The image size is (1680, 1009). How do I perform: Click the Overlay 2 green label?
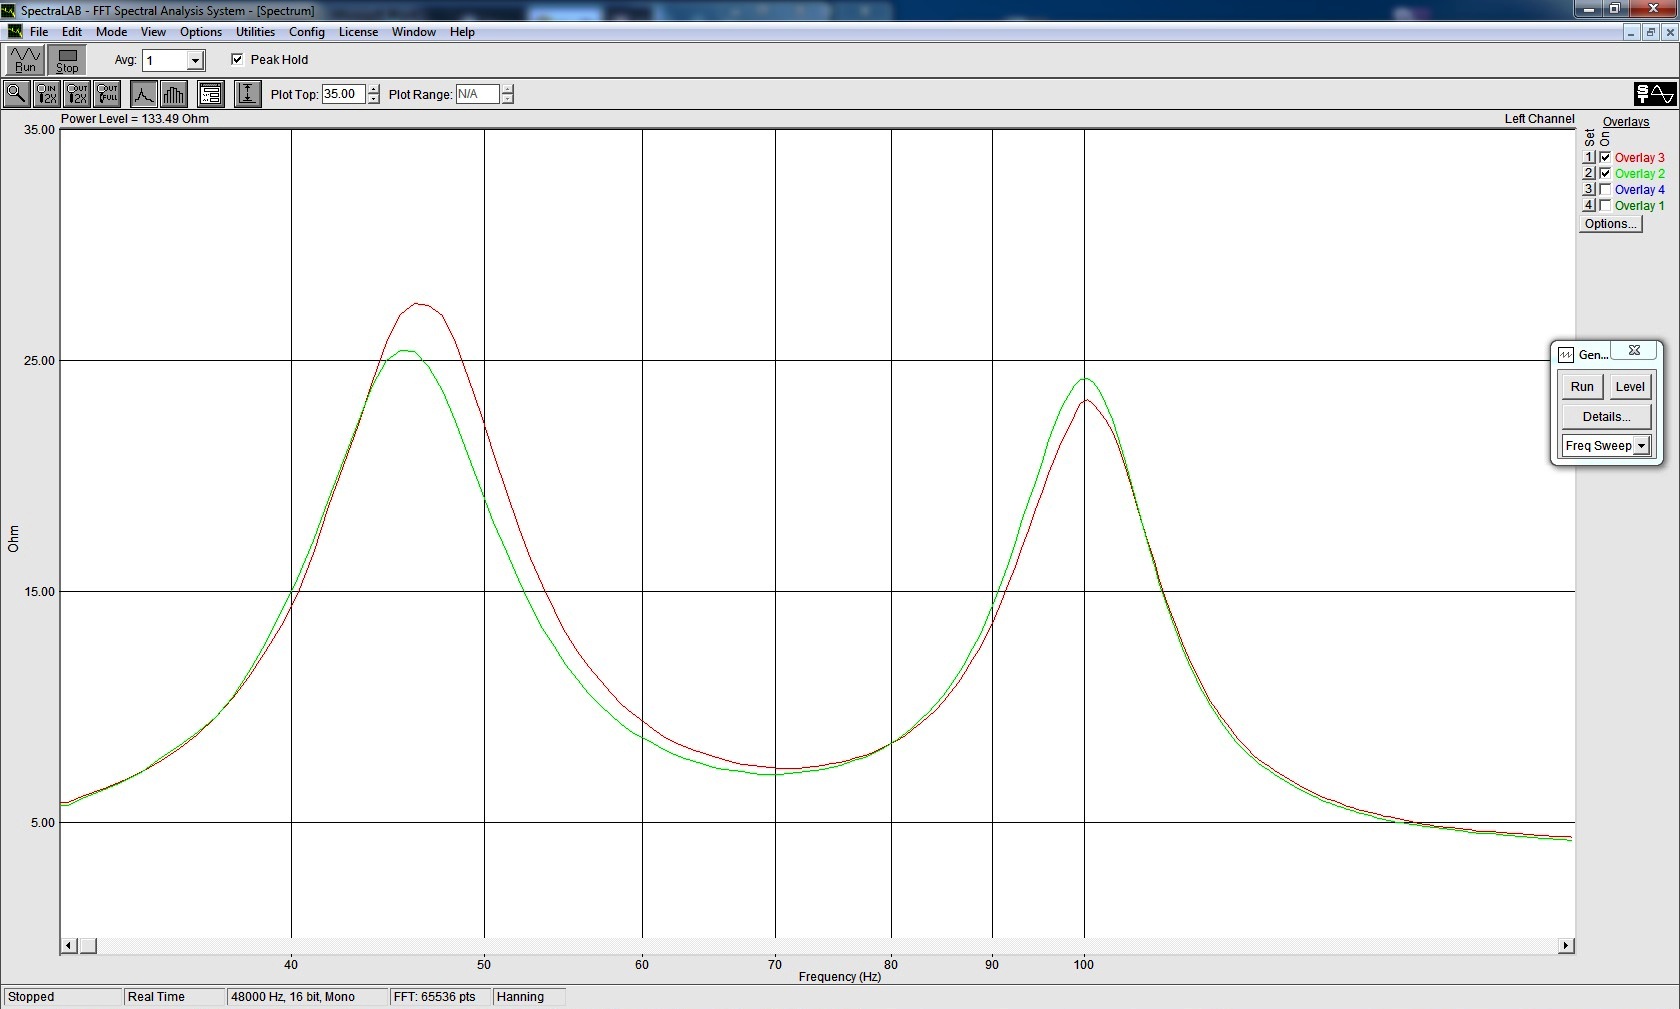point(1640,174)
